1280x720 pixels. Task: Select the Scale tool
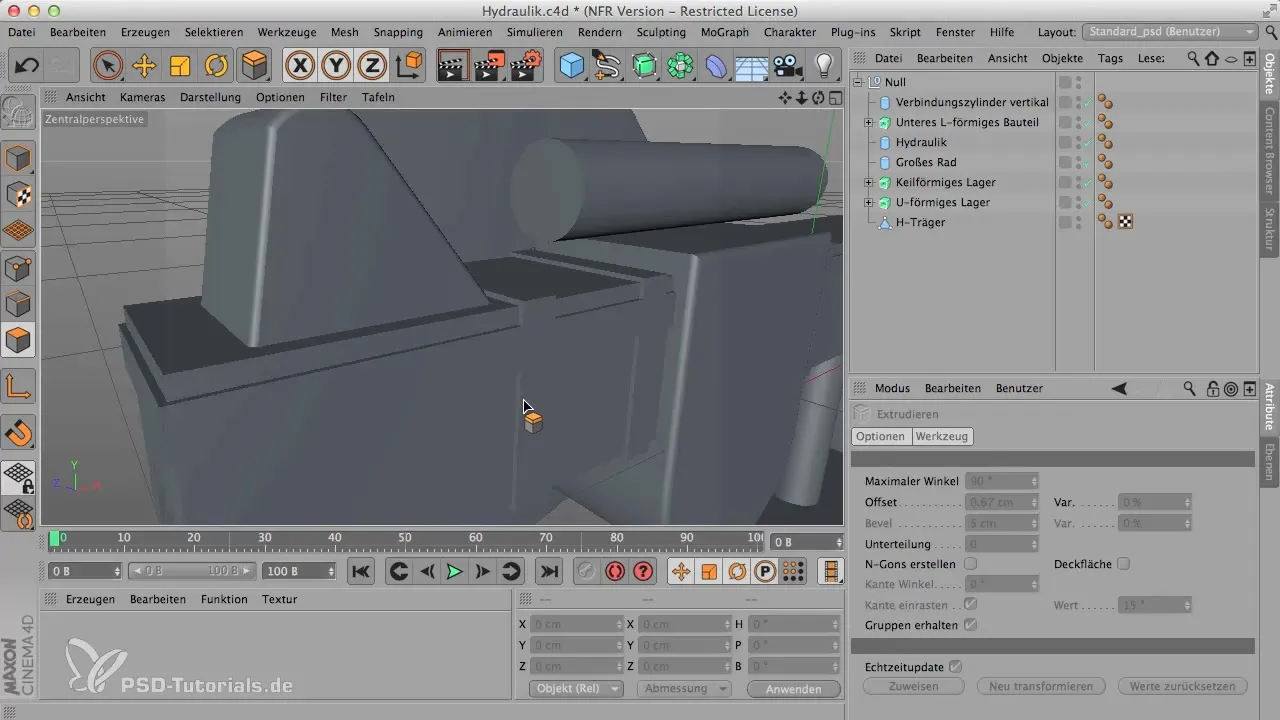[x=180, y=66]
